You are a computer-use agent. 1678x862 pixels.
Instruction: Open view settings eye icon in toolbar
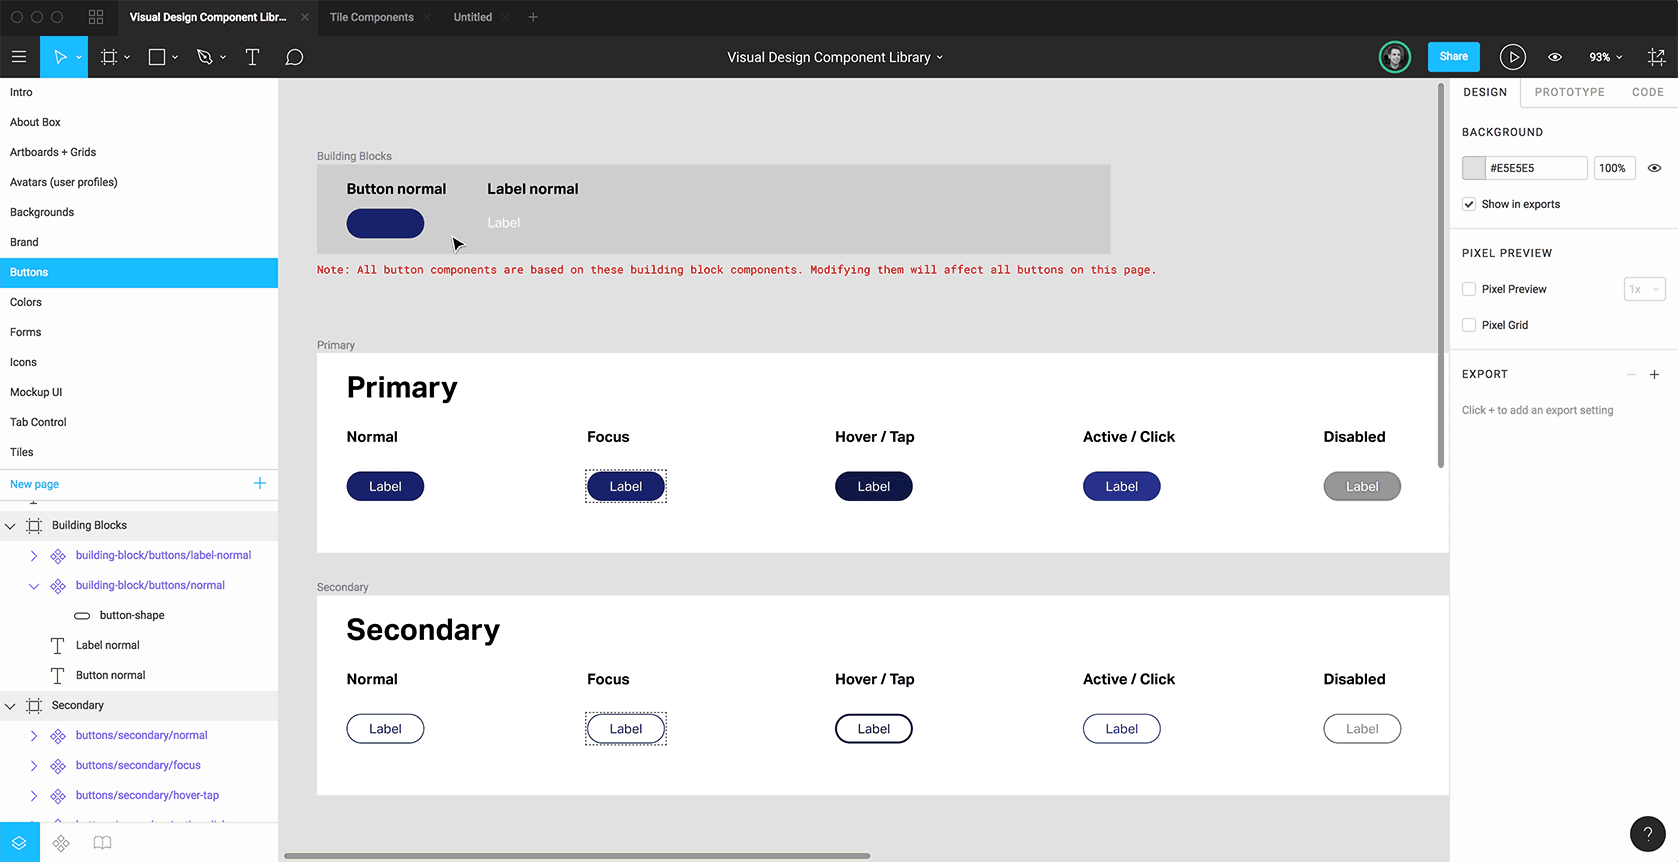[x=1555, y=57]
